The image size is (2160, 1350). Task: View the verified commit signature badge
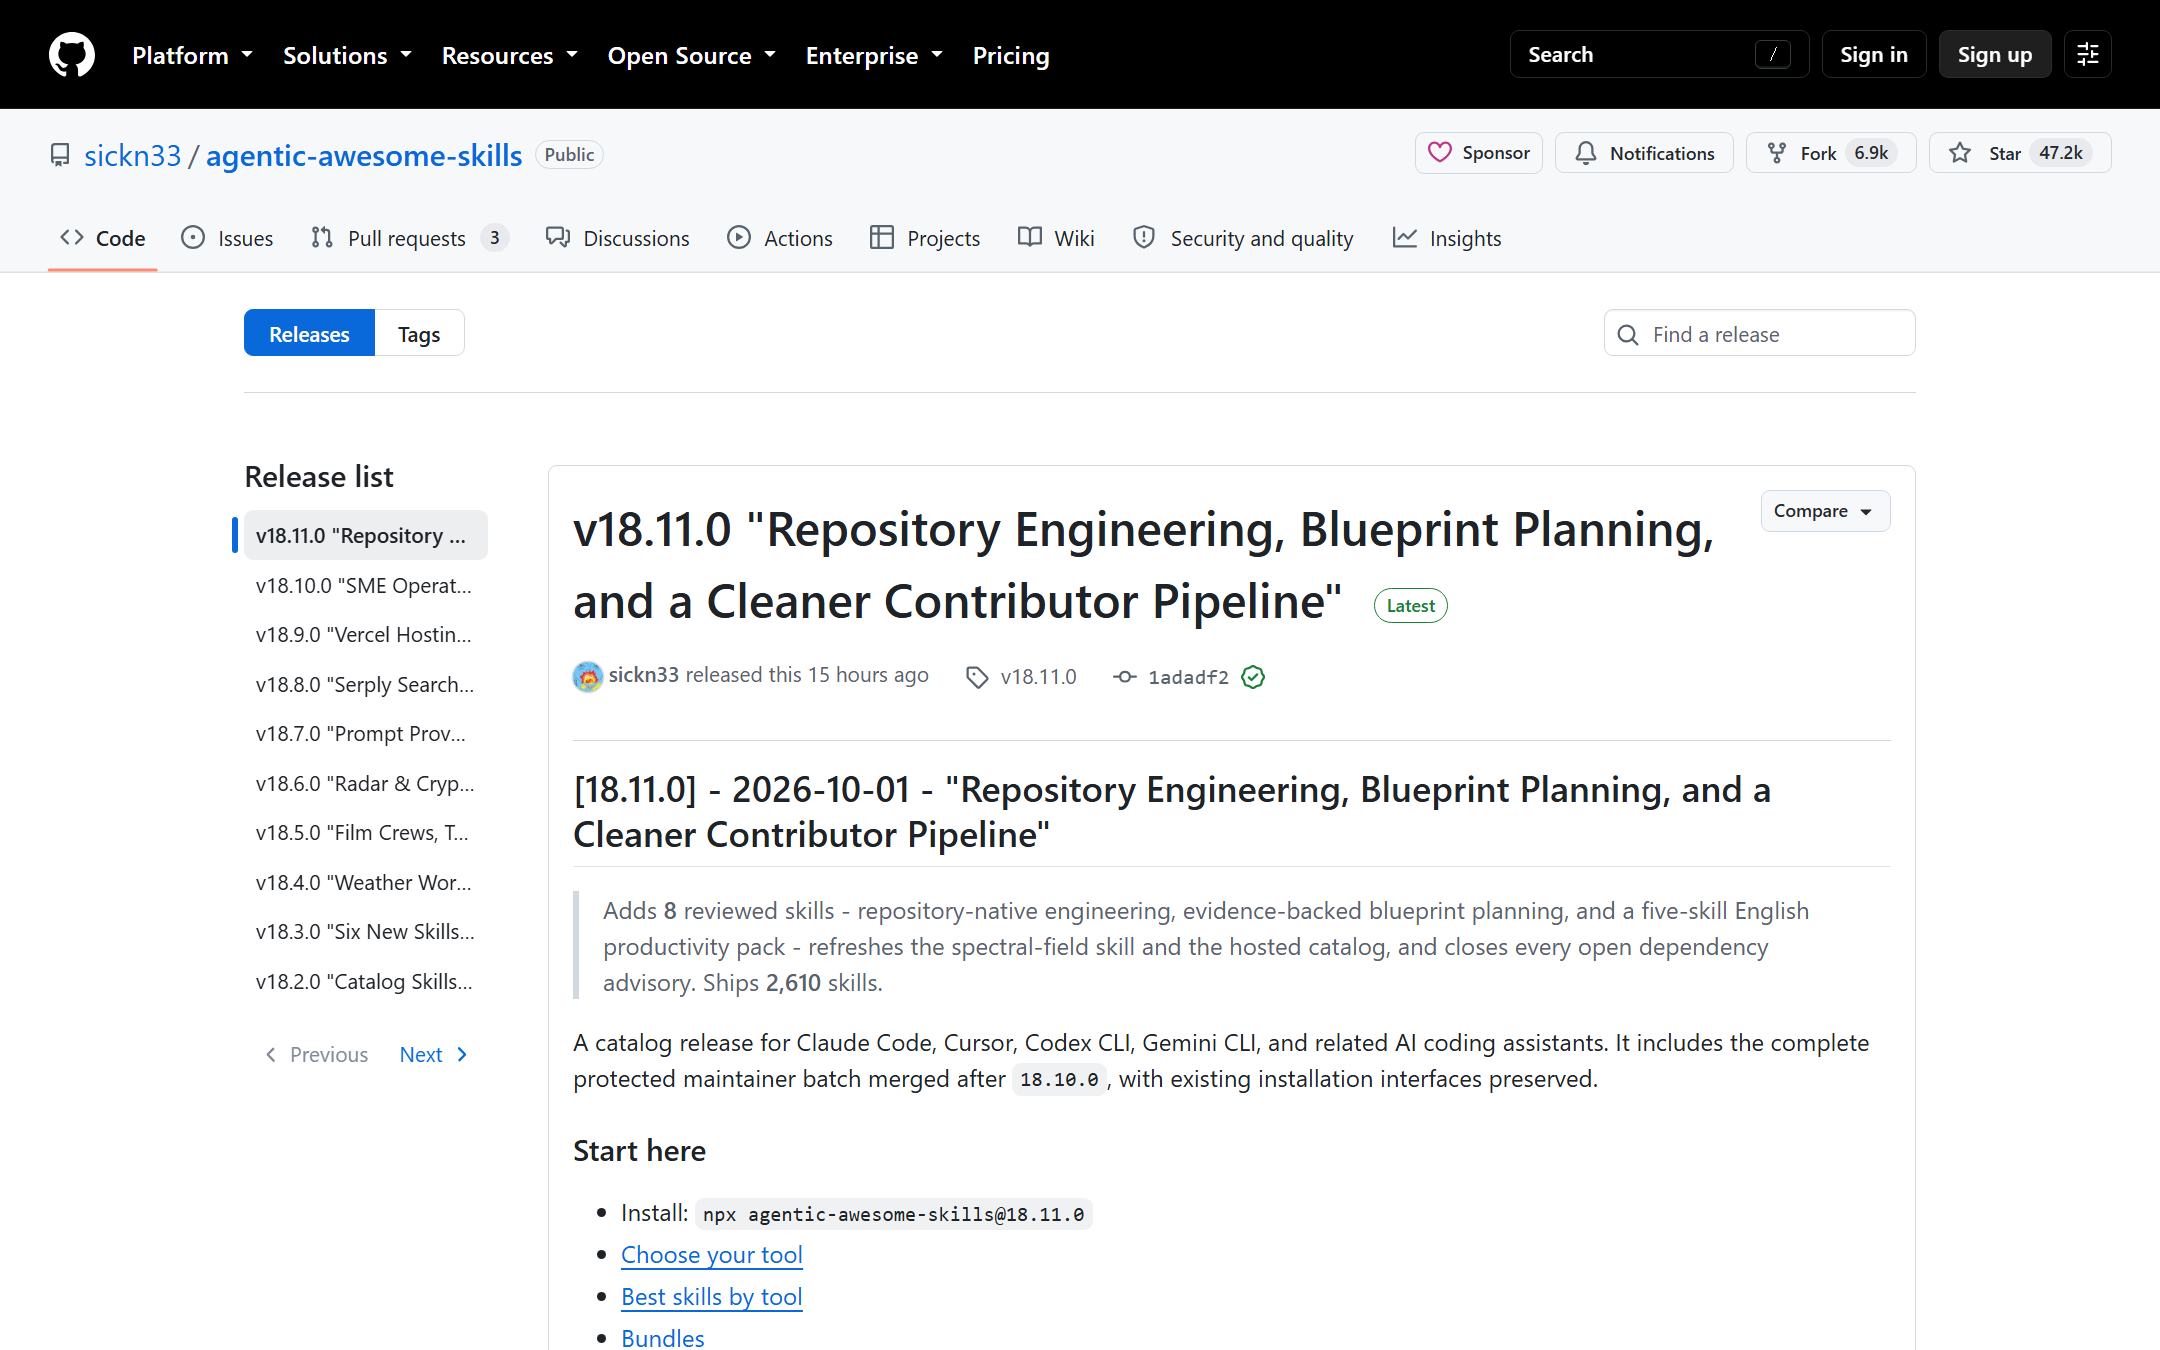pyautogui.click(x=1253, y=677)
